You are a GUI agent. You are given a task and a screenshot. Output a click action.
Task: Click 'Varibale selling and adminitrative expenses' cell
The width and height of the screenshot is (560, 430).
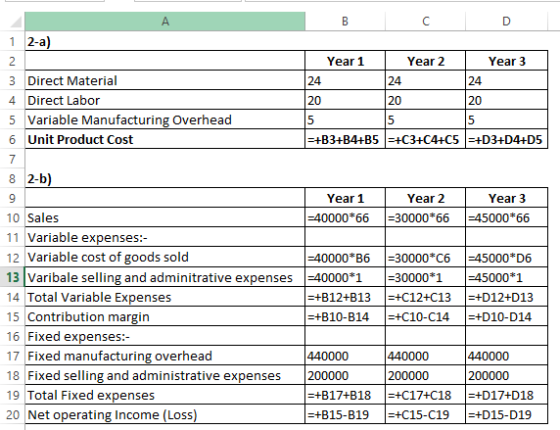pyautogui.click(x=165, y=277)
